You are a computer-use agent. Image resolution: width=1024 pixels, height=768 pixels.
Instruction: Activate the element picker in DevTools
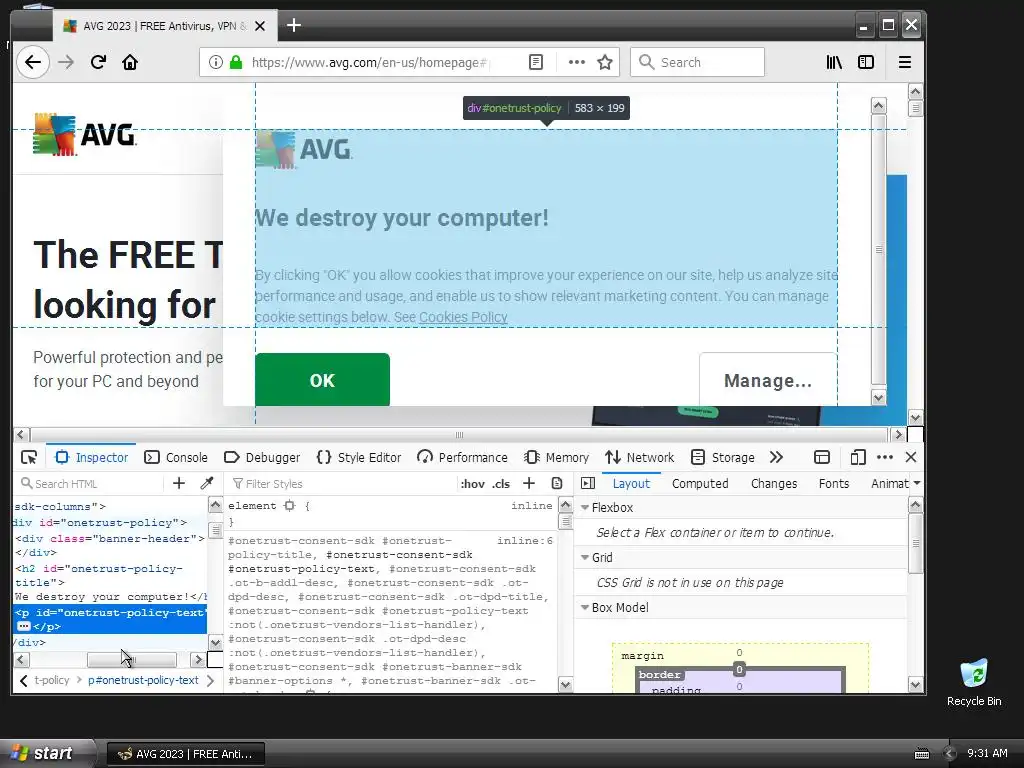click(29, 457)
